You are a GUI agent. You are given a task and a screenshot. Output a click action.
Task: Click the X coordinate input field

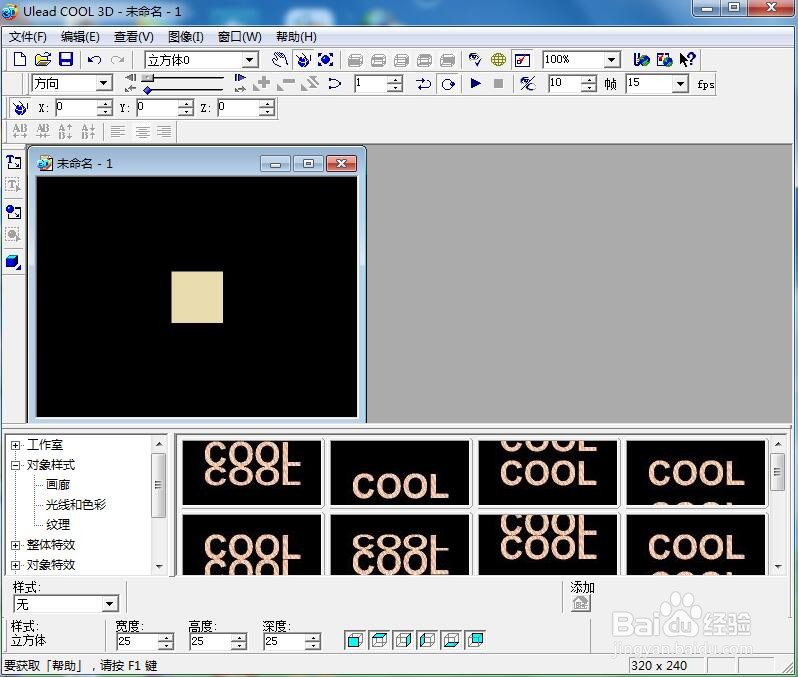[75, 107]
